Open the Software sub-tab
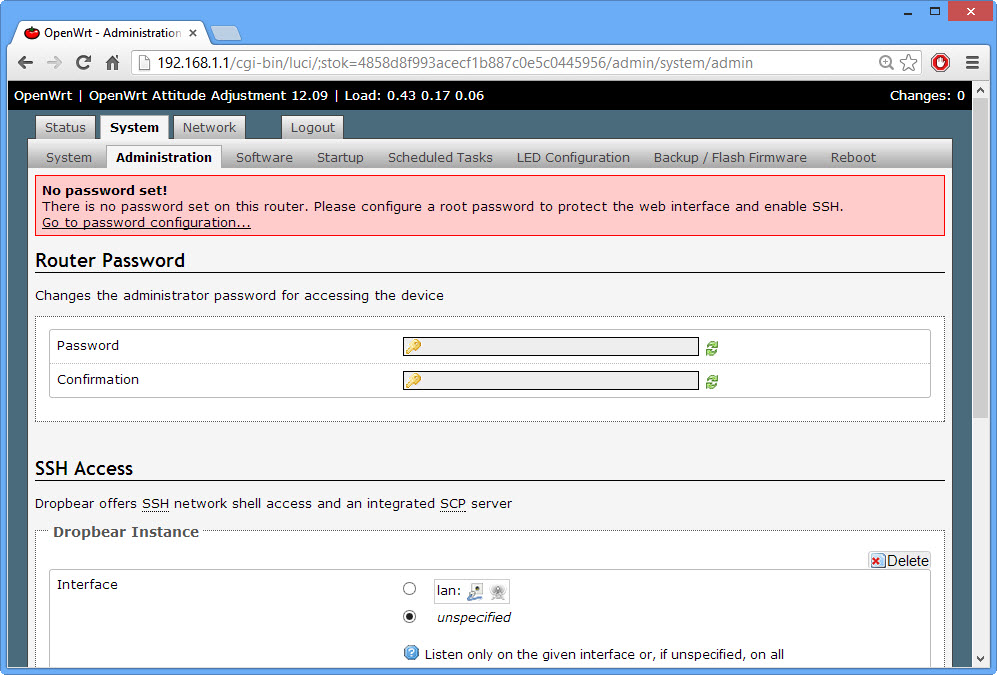Image resolution: width=997 pixels, height=675 pixels. click(264, 157)
